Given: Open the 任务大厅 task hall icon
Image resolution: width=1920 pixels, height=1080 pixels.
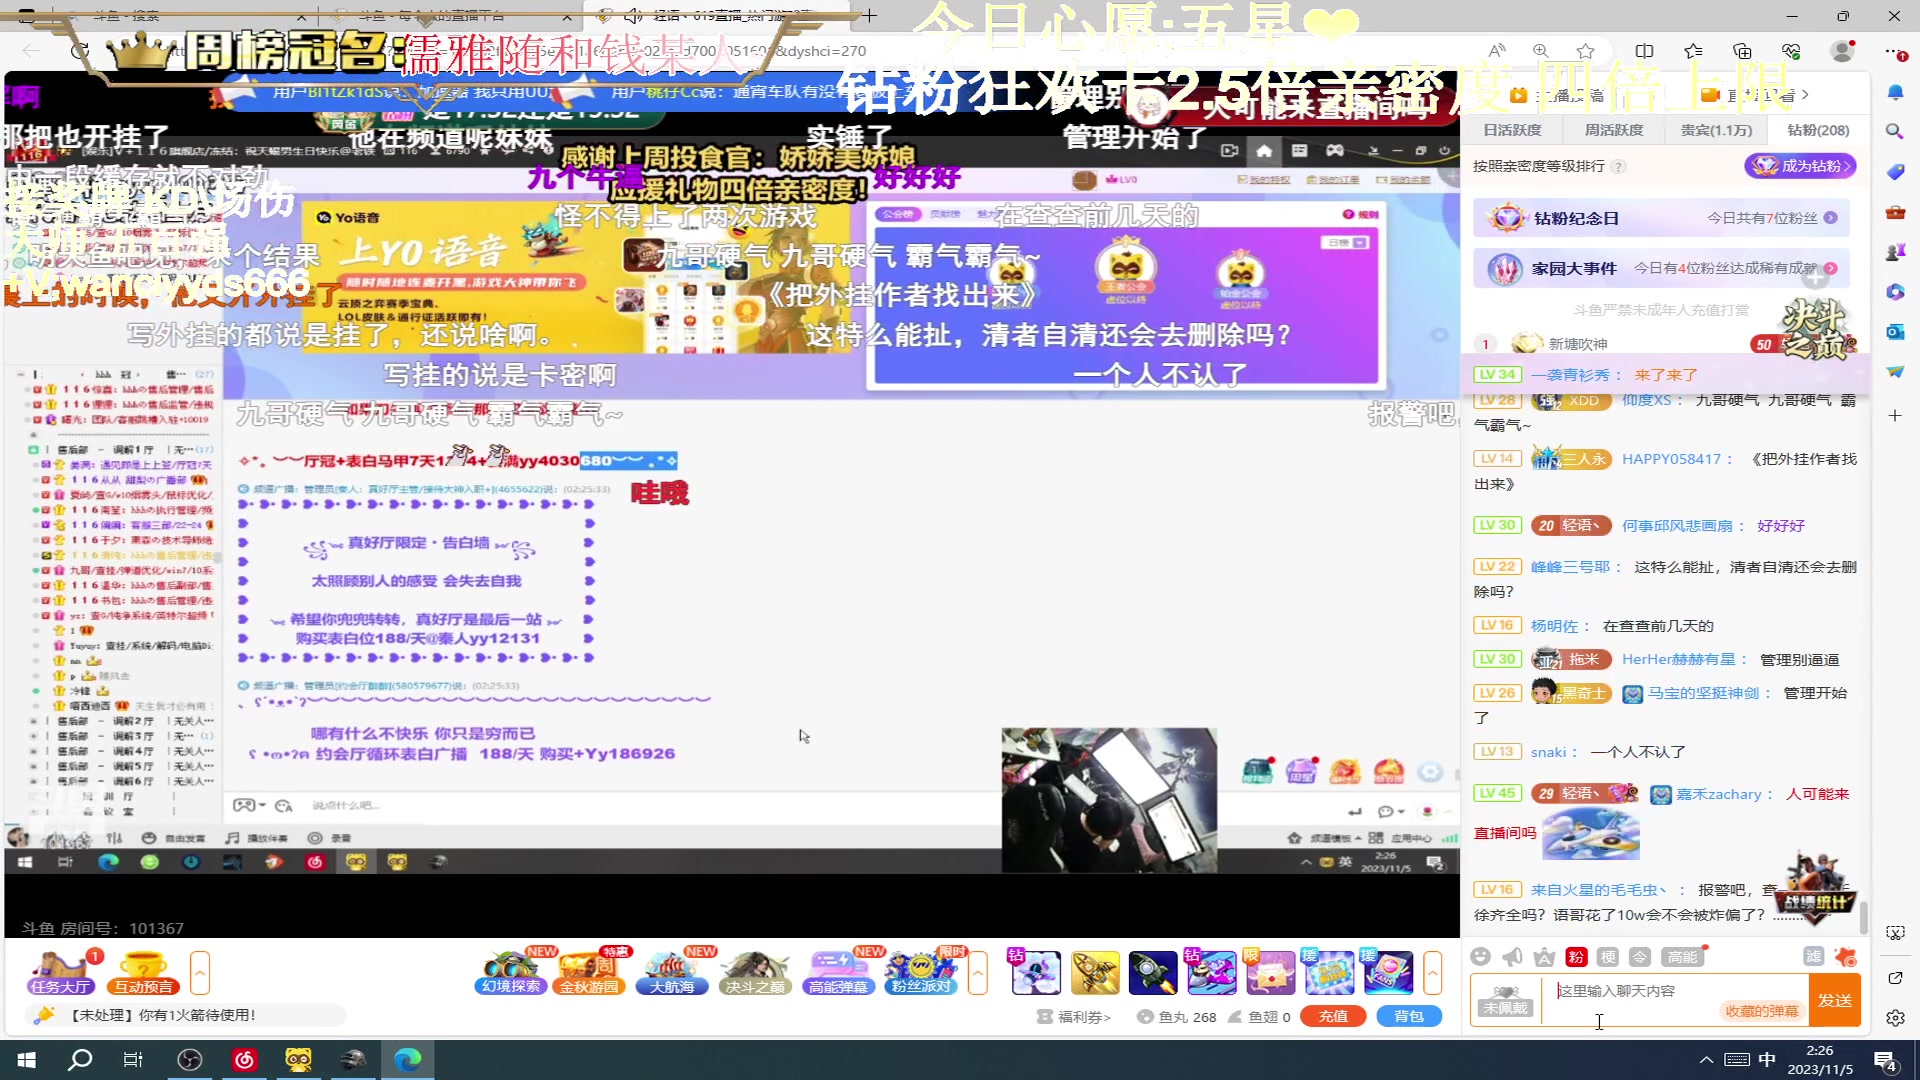Looking at the screenshot, I should [x=61, y=972].
